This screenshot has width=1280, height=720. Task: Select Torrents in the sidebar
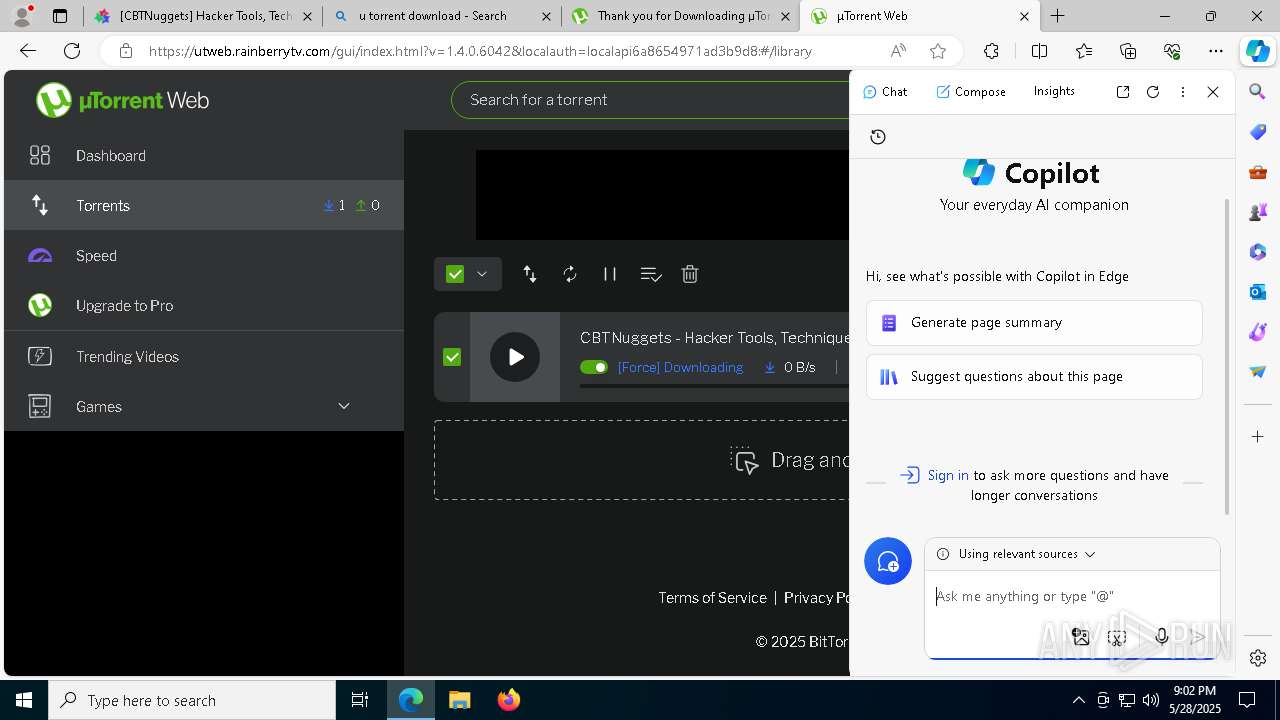[x=204, y=205]
